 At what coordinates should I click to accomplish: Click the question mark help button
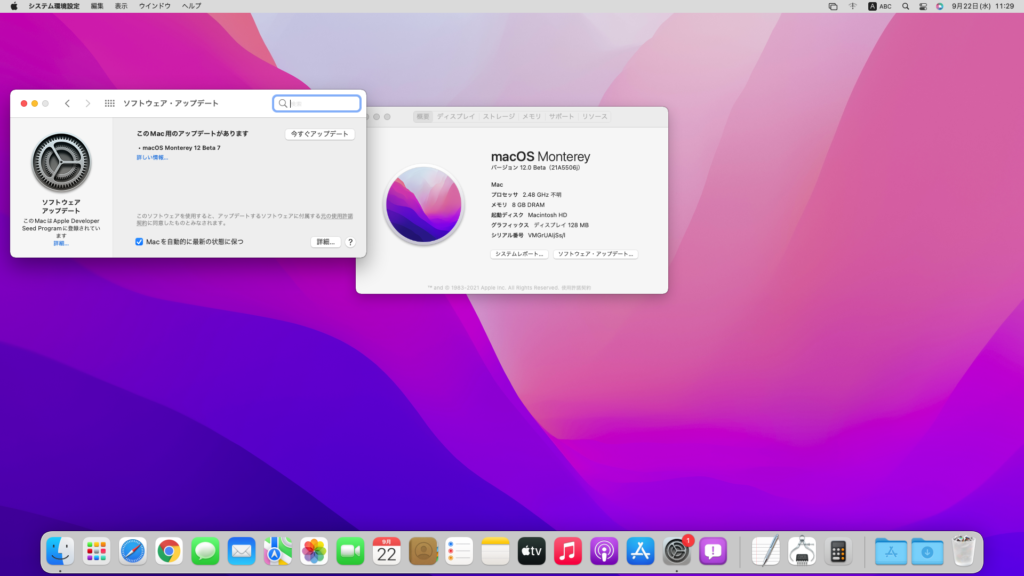coord(350,242)
